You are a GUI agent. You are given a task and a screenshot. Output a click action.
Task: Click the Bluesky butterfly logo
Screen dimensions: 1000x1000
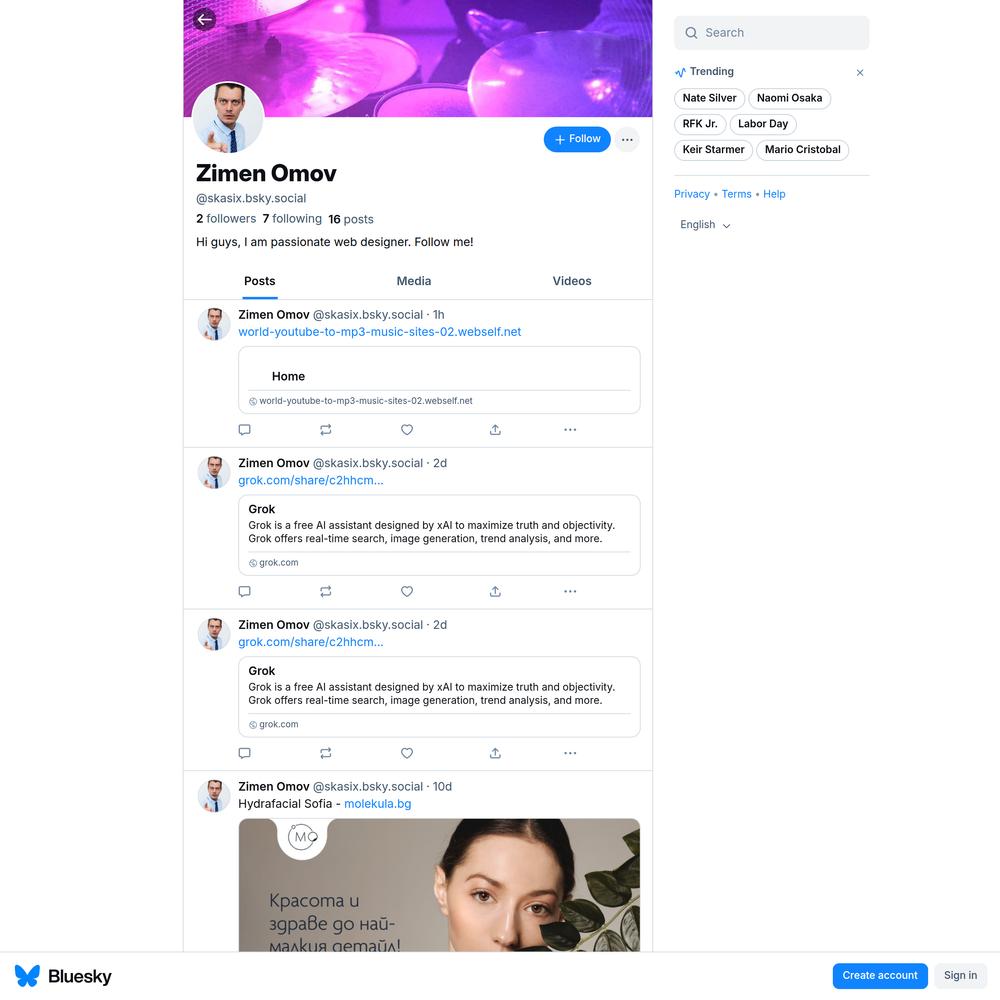(x=27, y=976)
